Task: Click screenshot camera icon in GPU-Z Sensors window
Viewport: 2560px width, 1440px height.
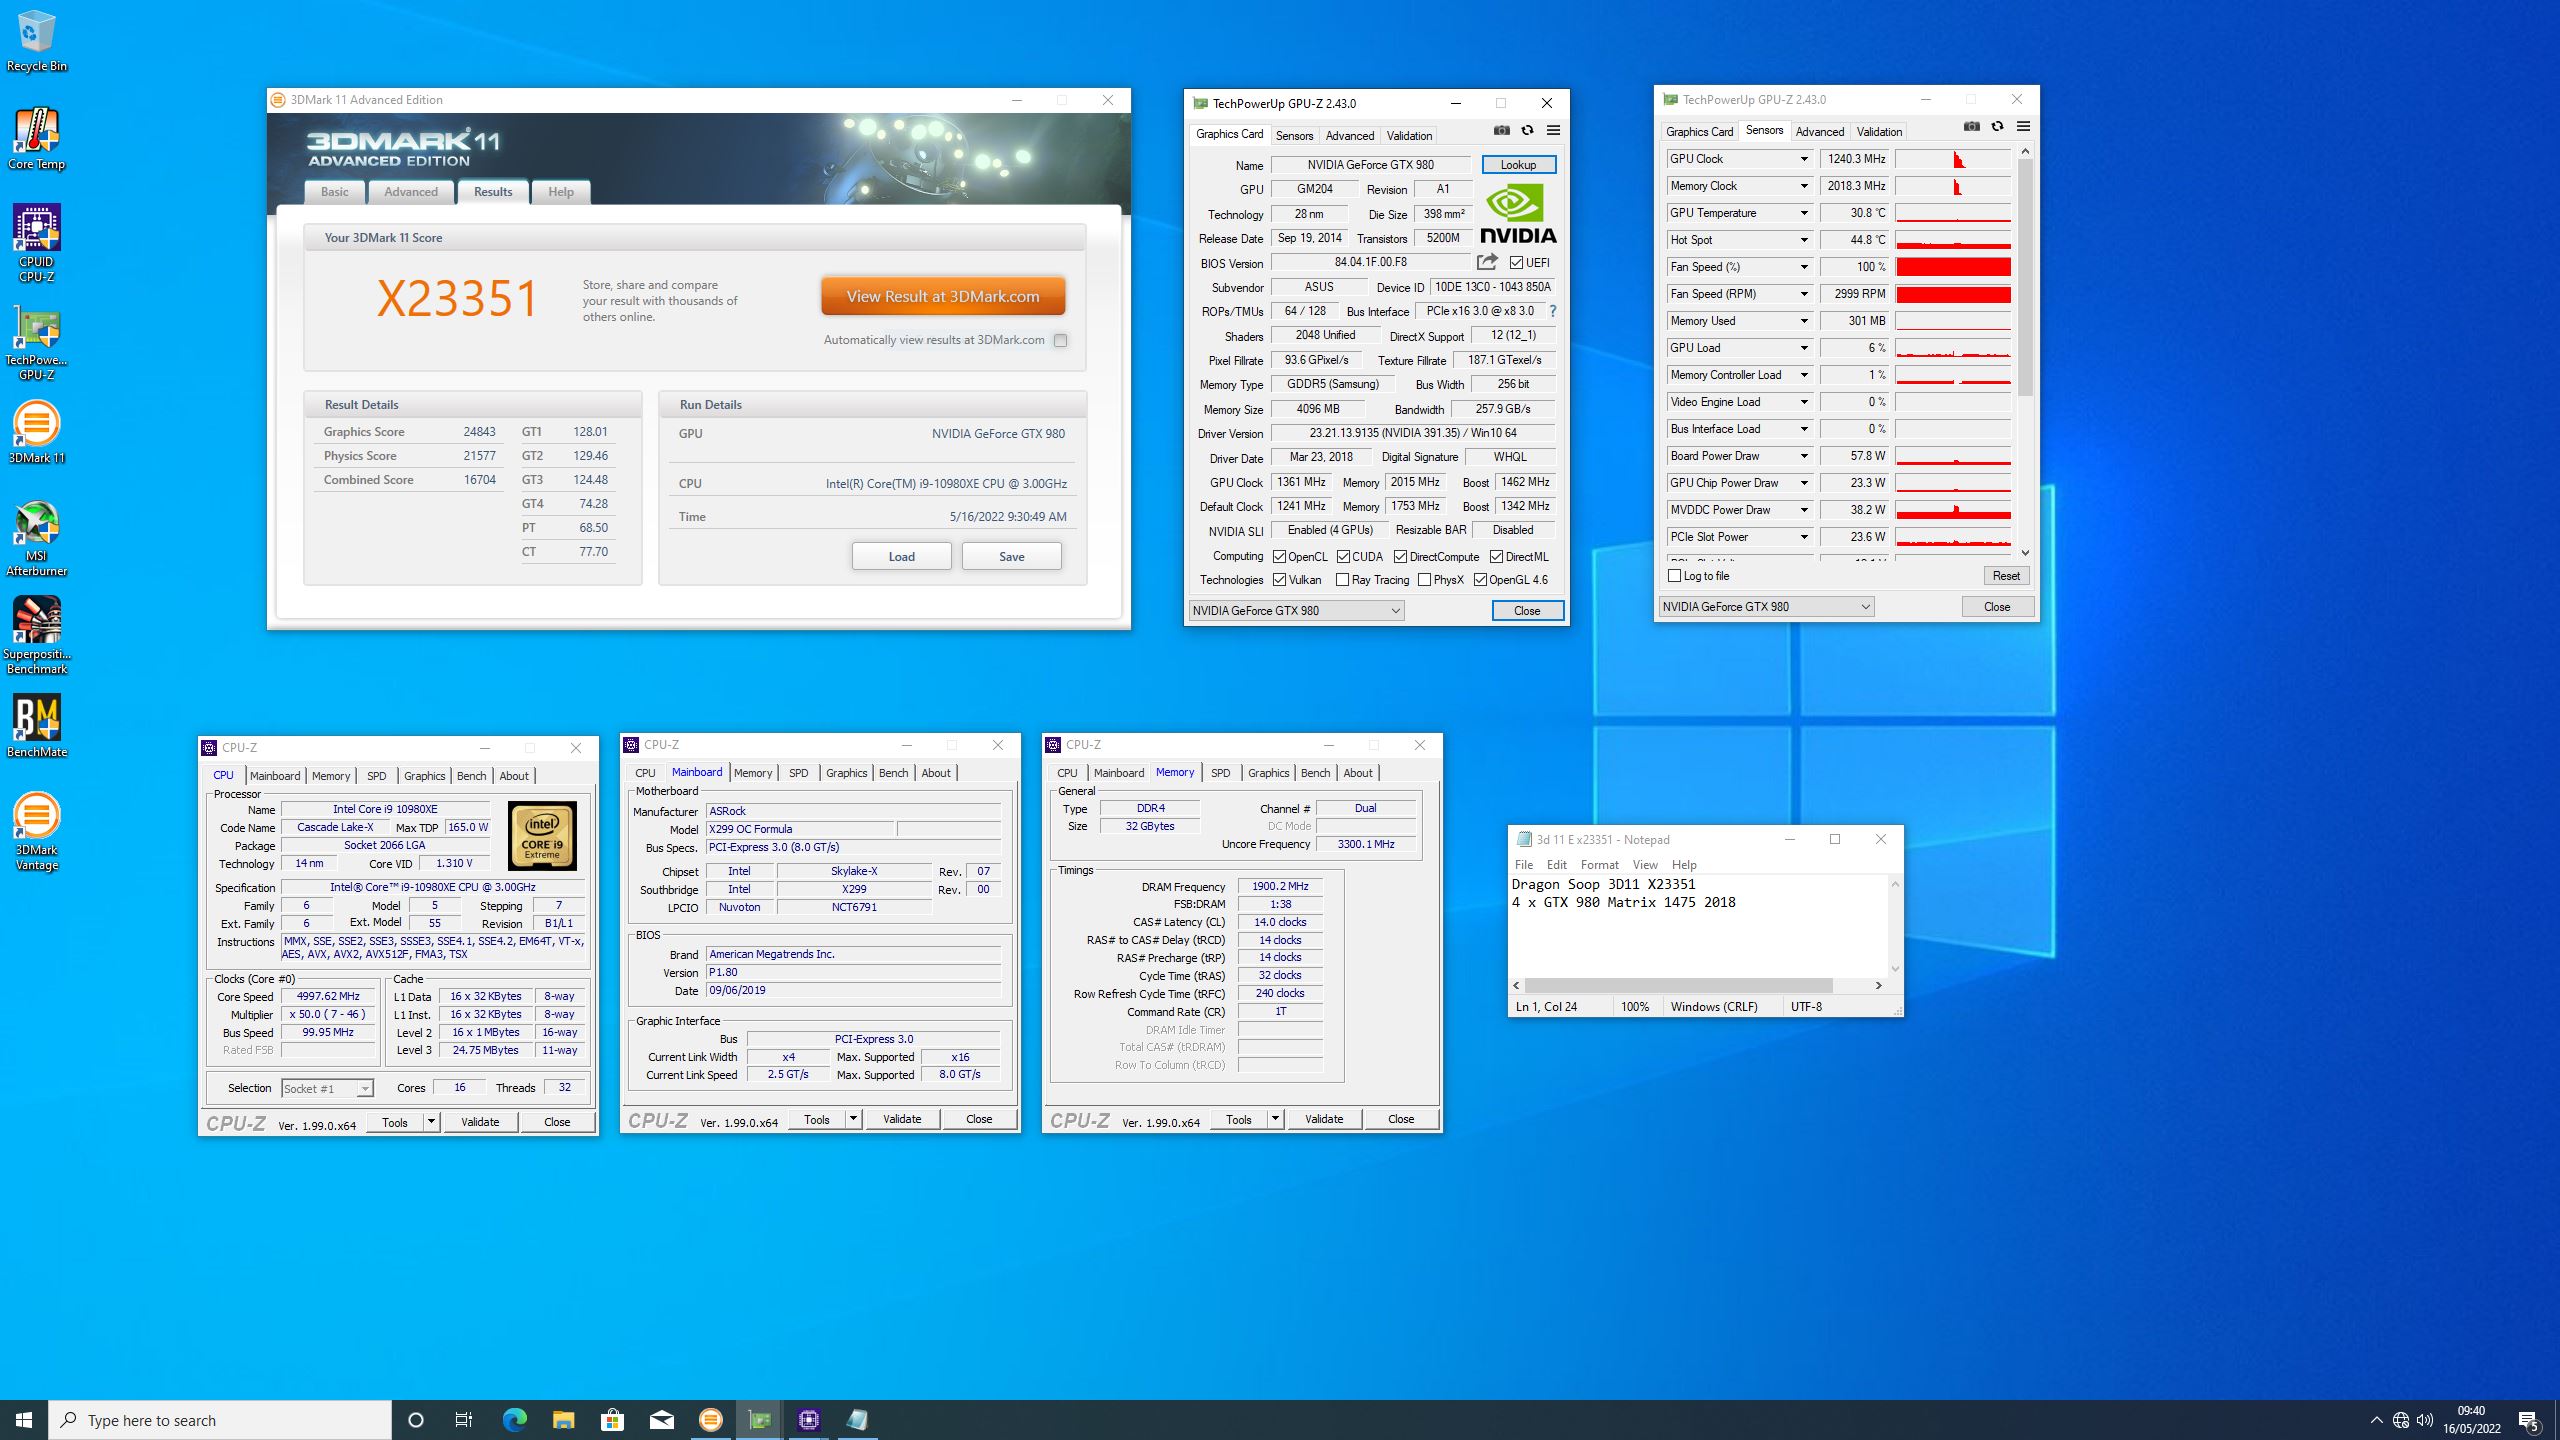Action: pyautogui.click(x=1972, y=126)
